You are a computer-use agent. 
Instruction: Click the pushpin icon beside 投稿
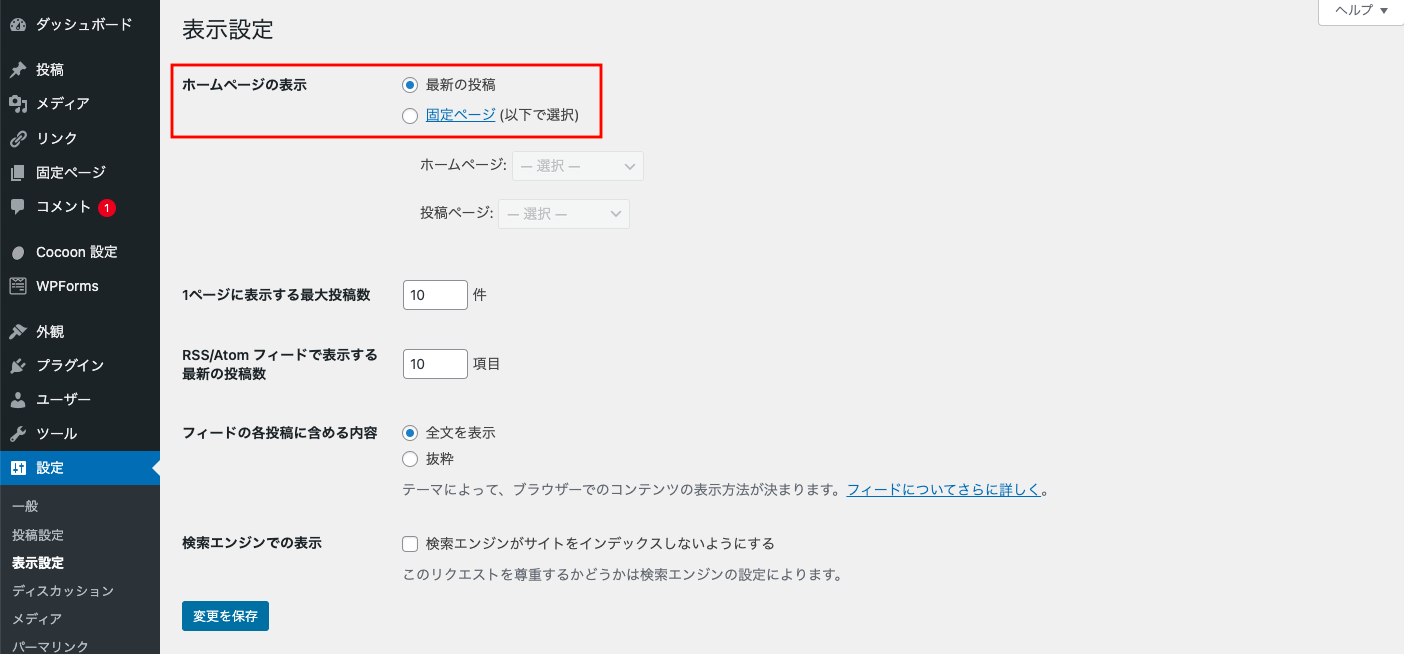(x=18, y=70)
